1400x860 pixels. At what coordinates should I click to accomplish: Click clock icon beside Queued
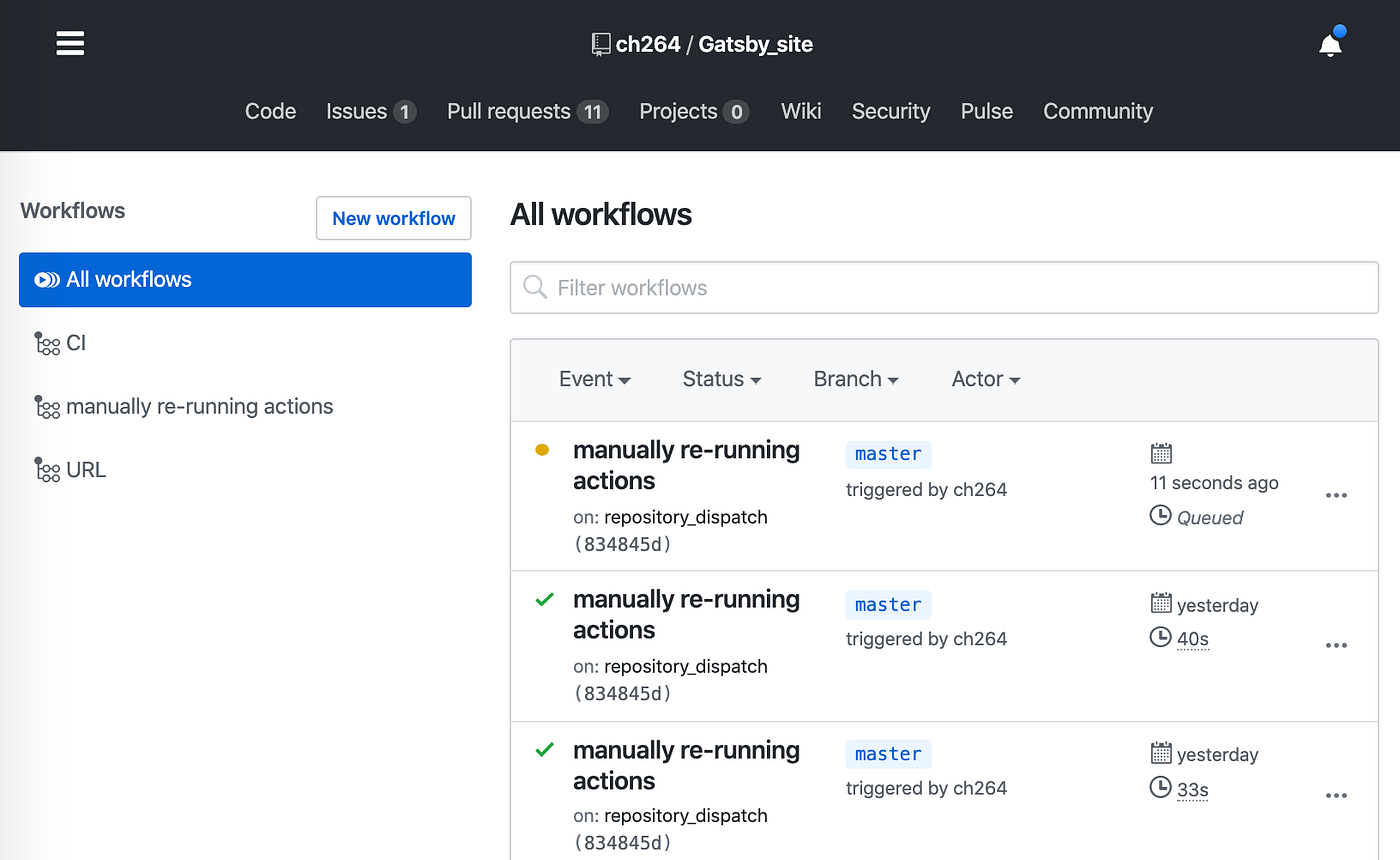[1160, 516]
